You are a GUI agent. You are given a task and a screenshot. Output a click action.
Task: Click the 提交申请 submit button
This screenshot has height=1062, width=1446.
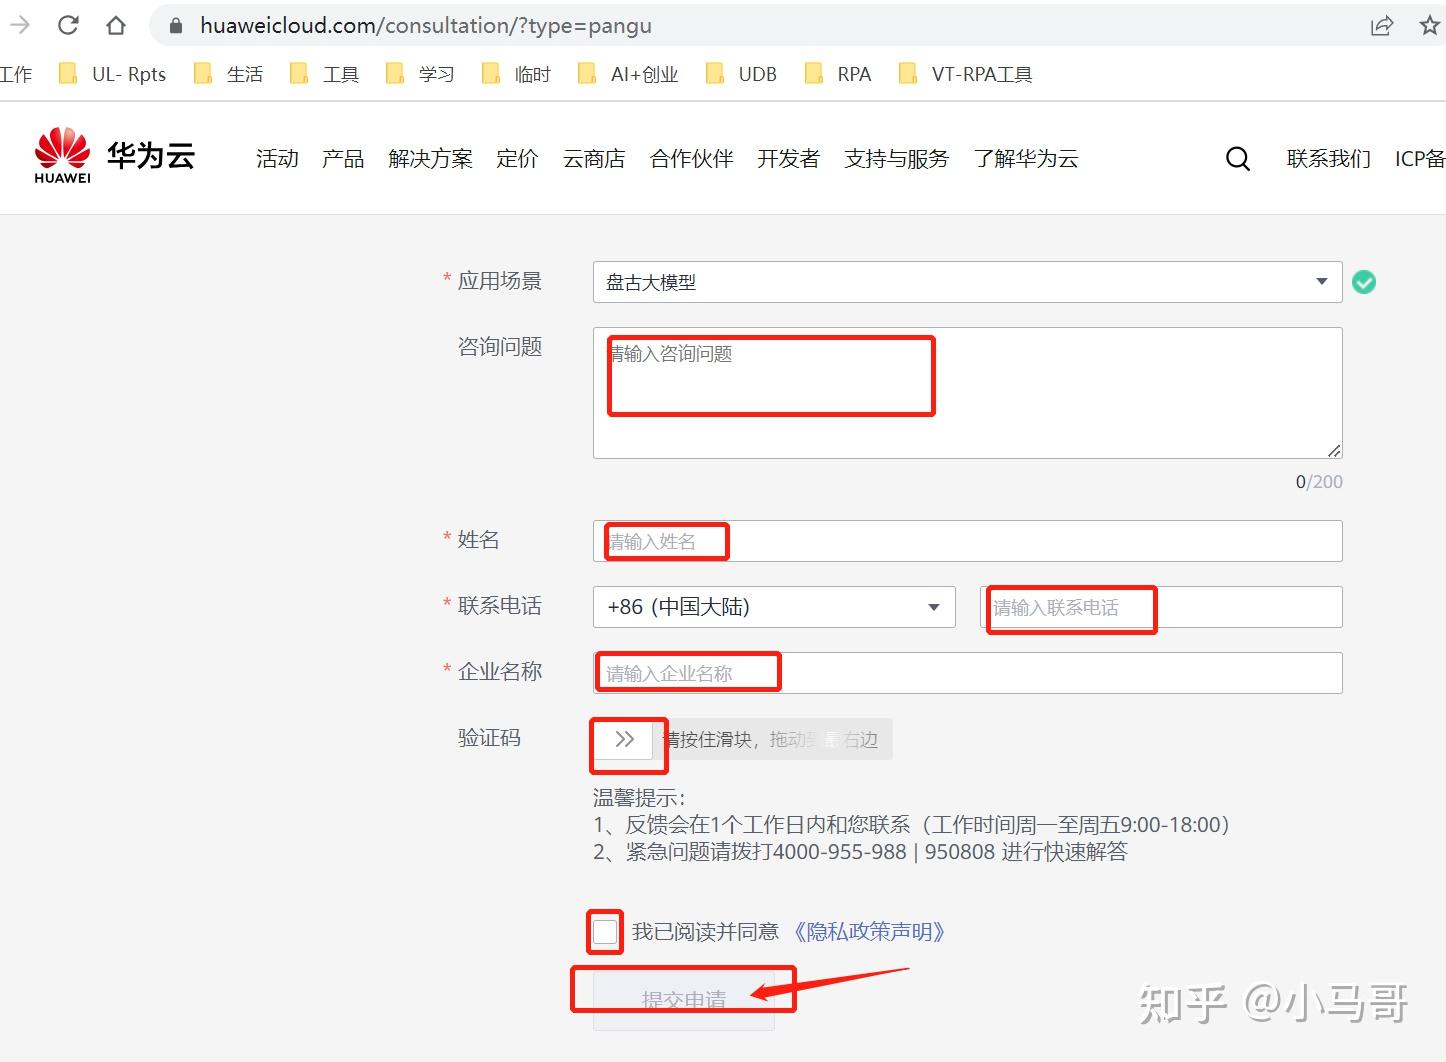coord(683,997)
